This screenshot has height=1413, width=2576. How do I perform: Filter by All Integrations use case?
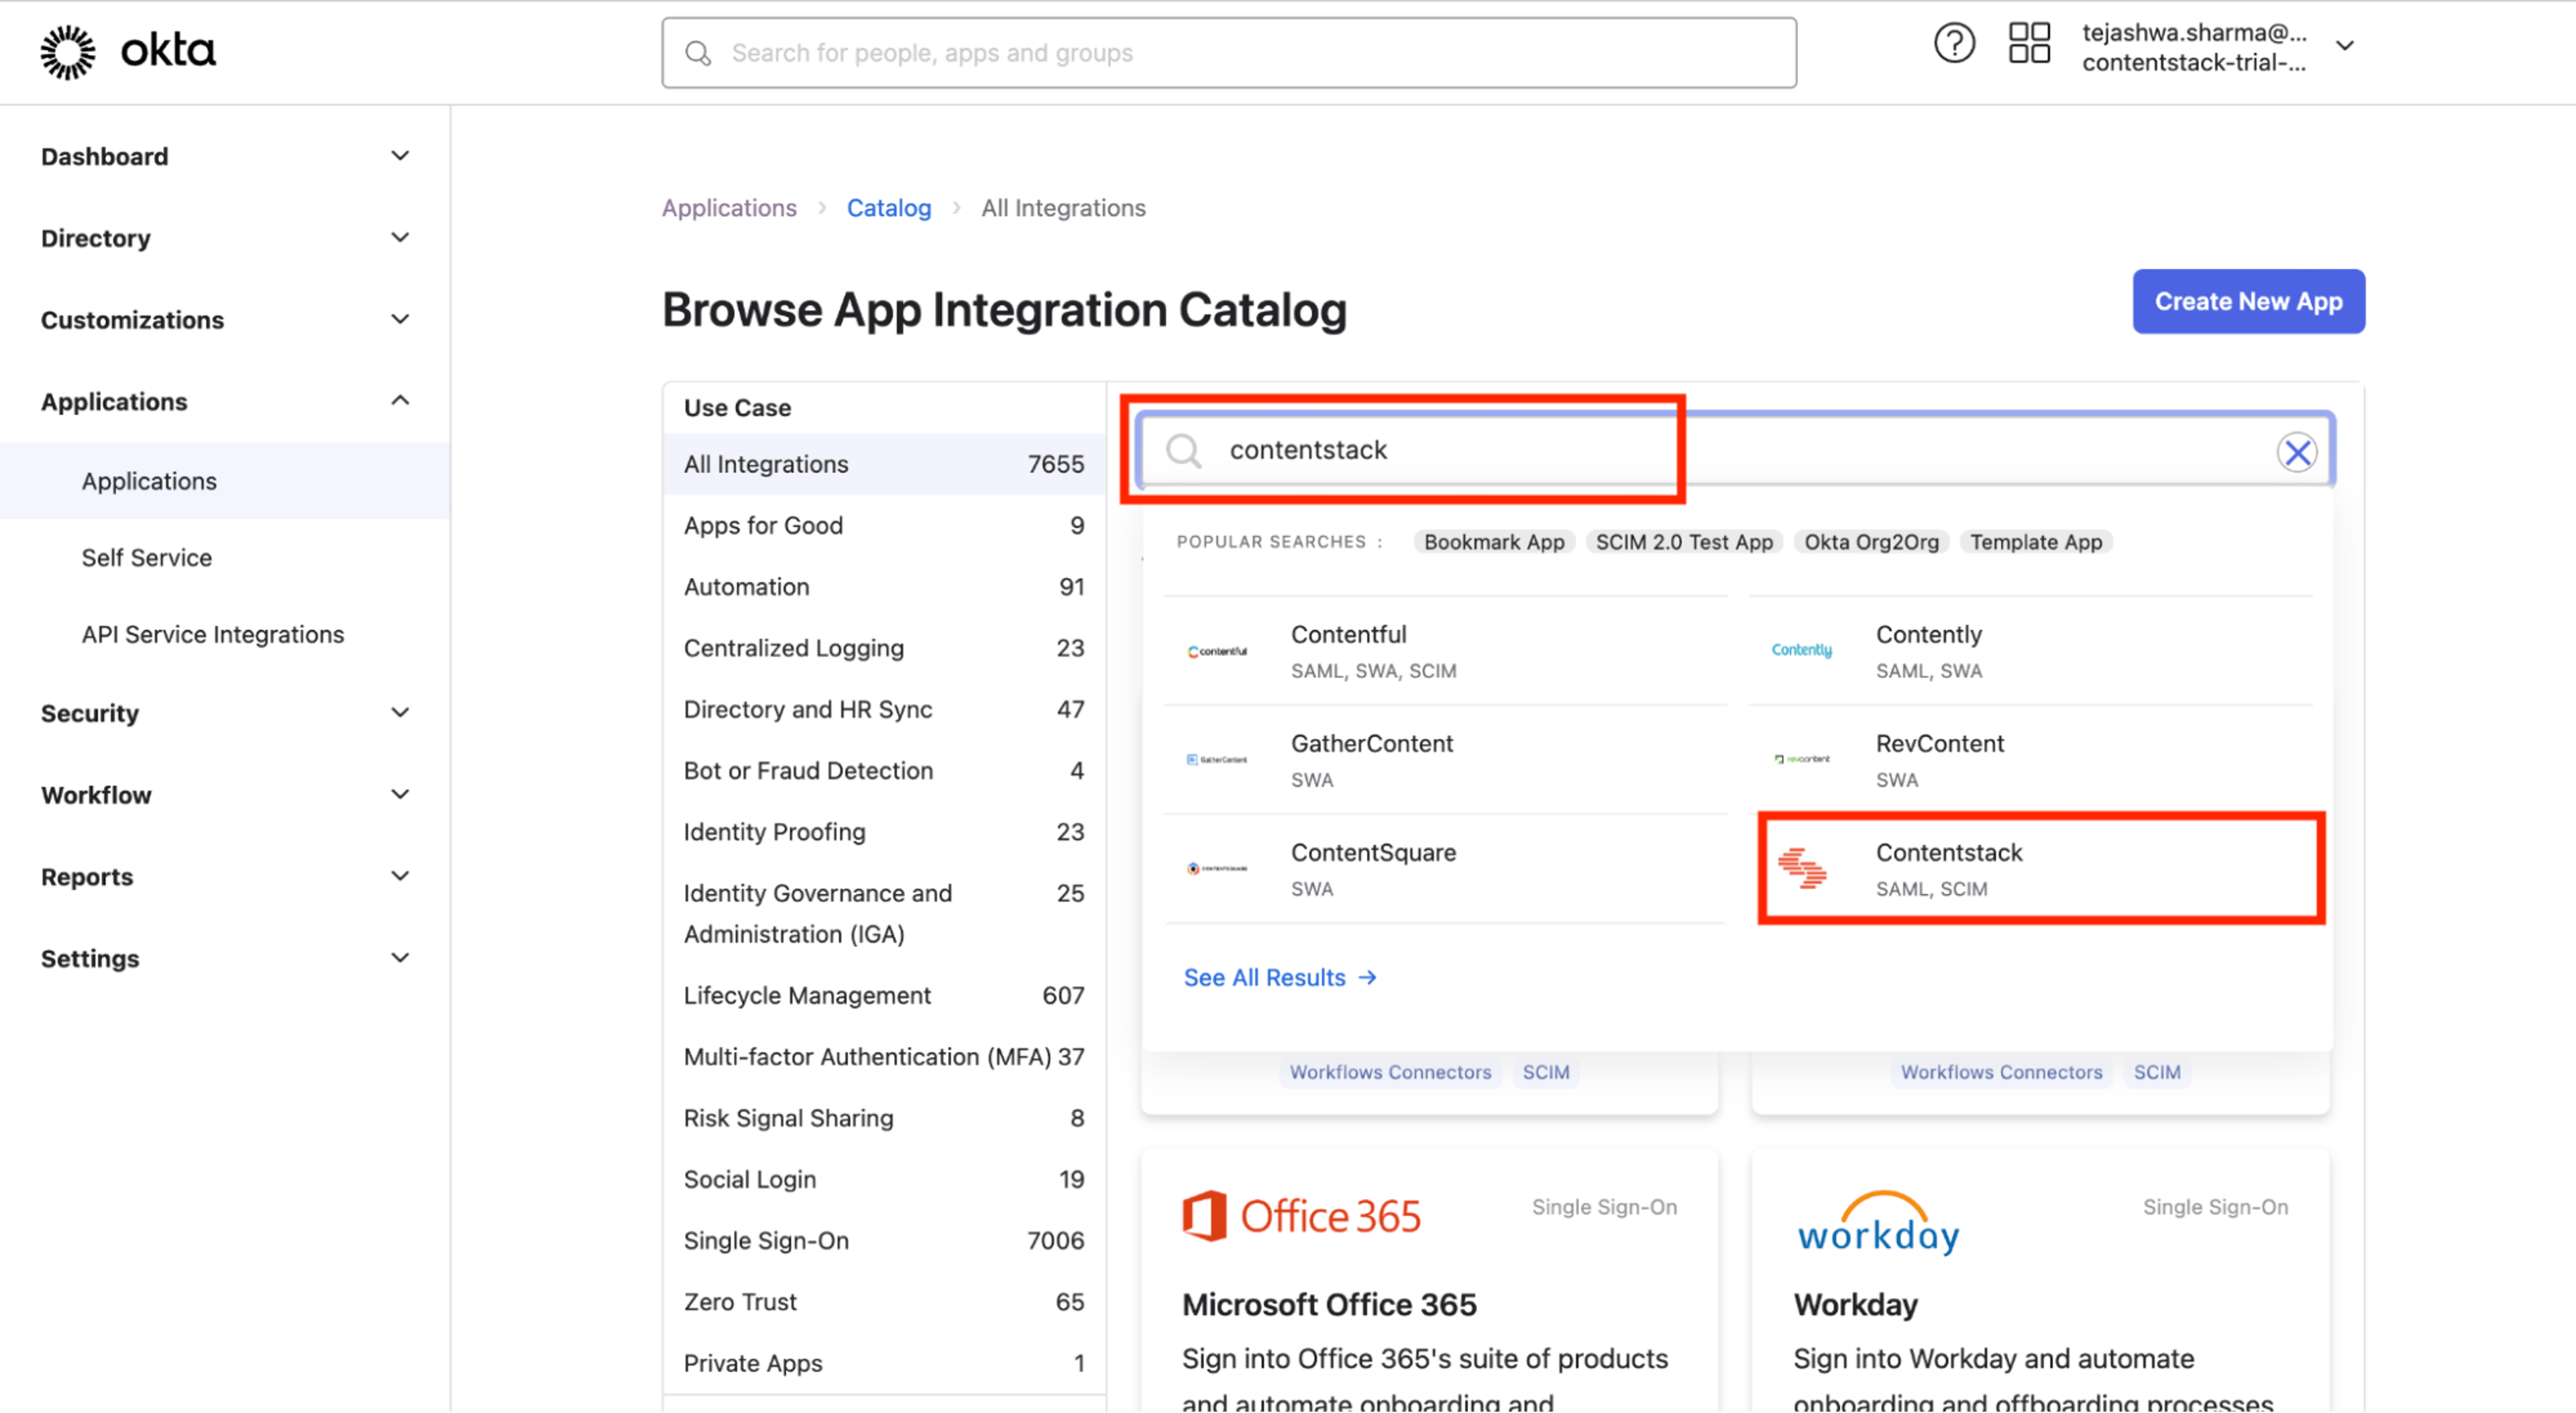click(883, 464)
